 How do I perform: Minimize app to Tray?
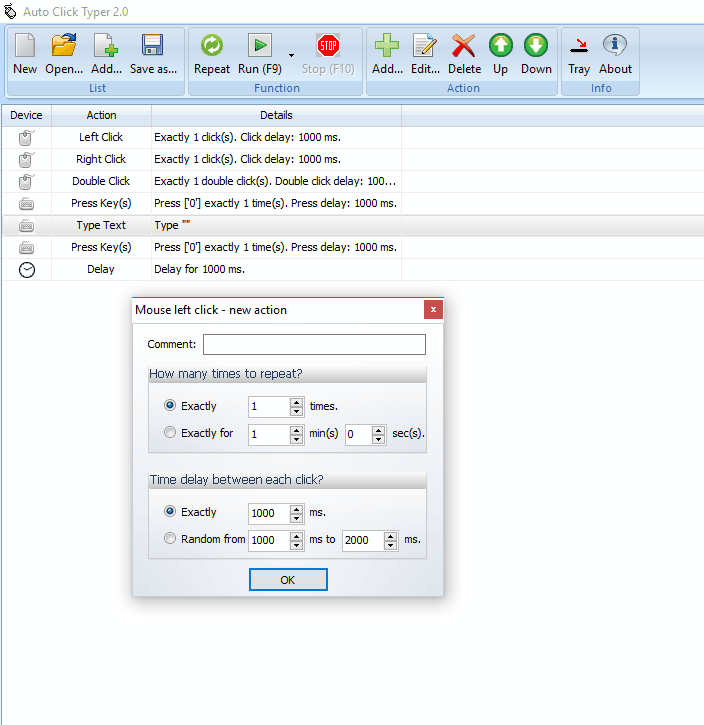pyautogui.click(x=579, y=54)
